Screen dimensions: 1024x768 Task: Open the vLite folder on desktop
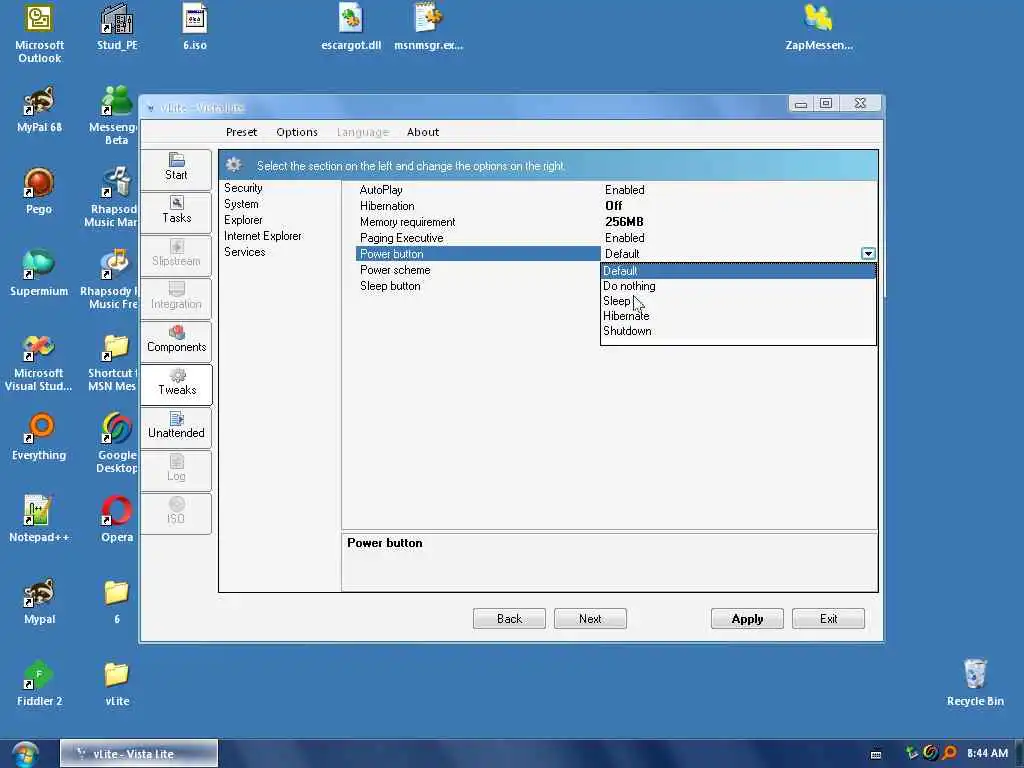click(117, 684)
